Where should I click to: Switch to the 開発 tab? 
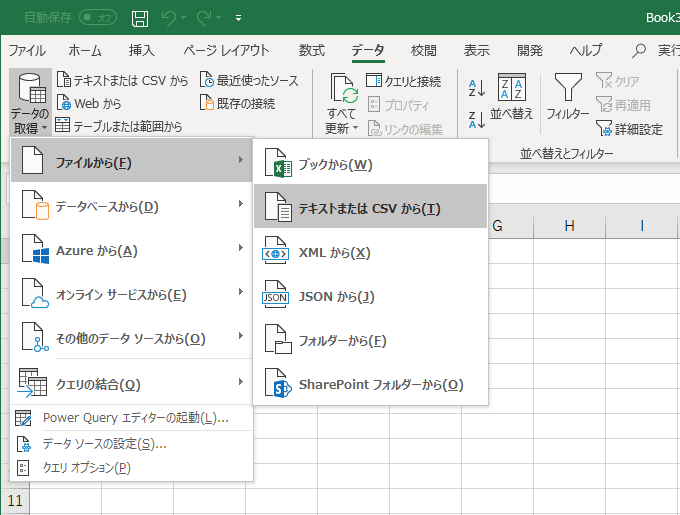point(530,51)
